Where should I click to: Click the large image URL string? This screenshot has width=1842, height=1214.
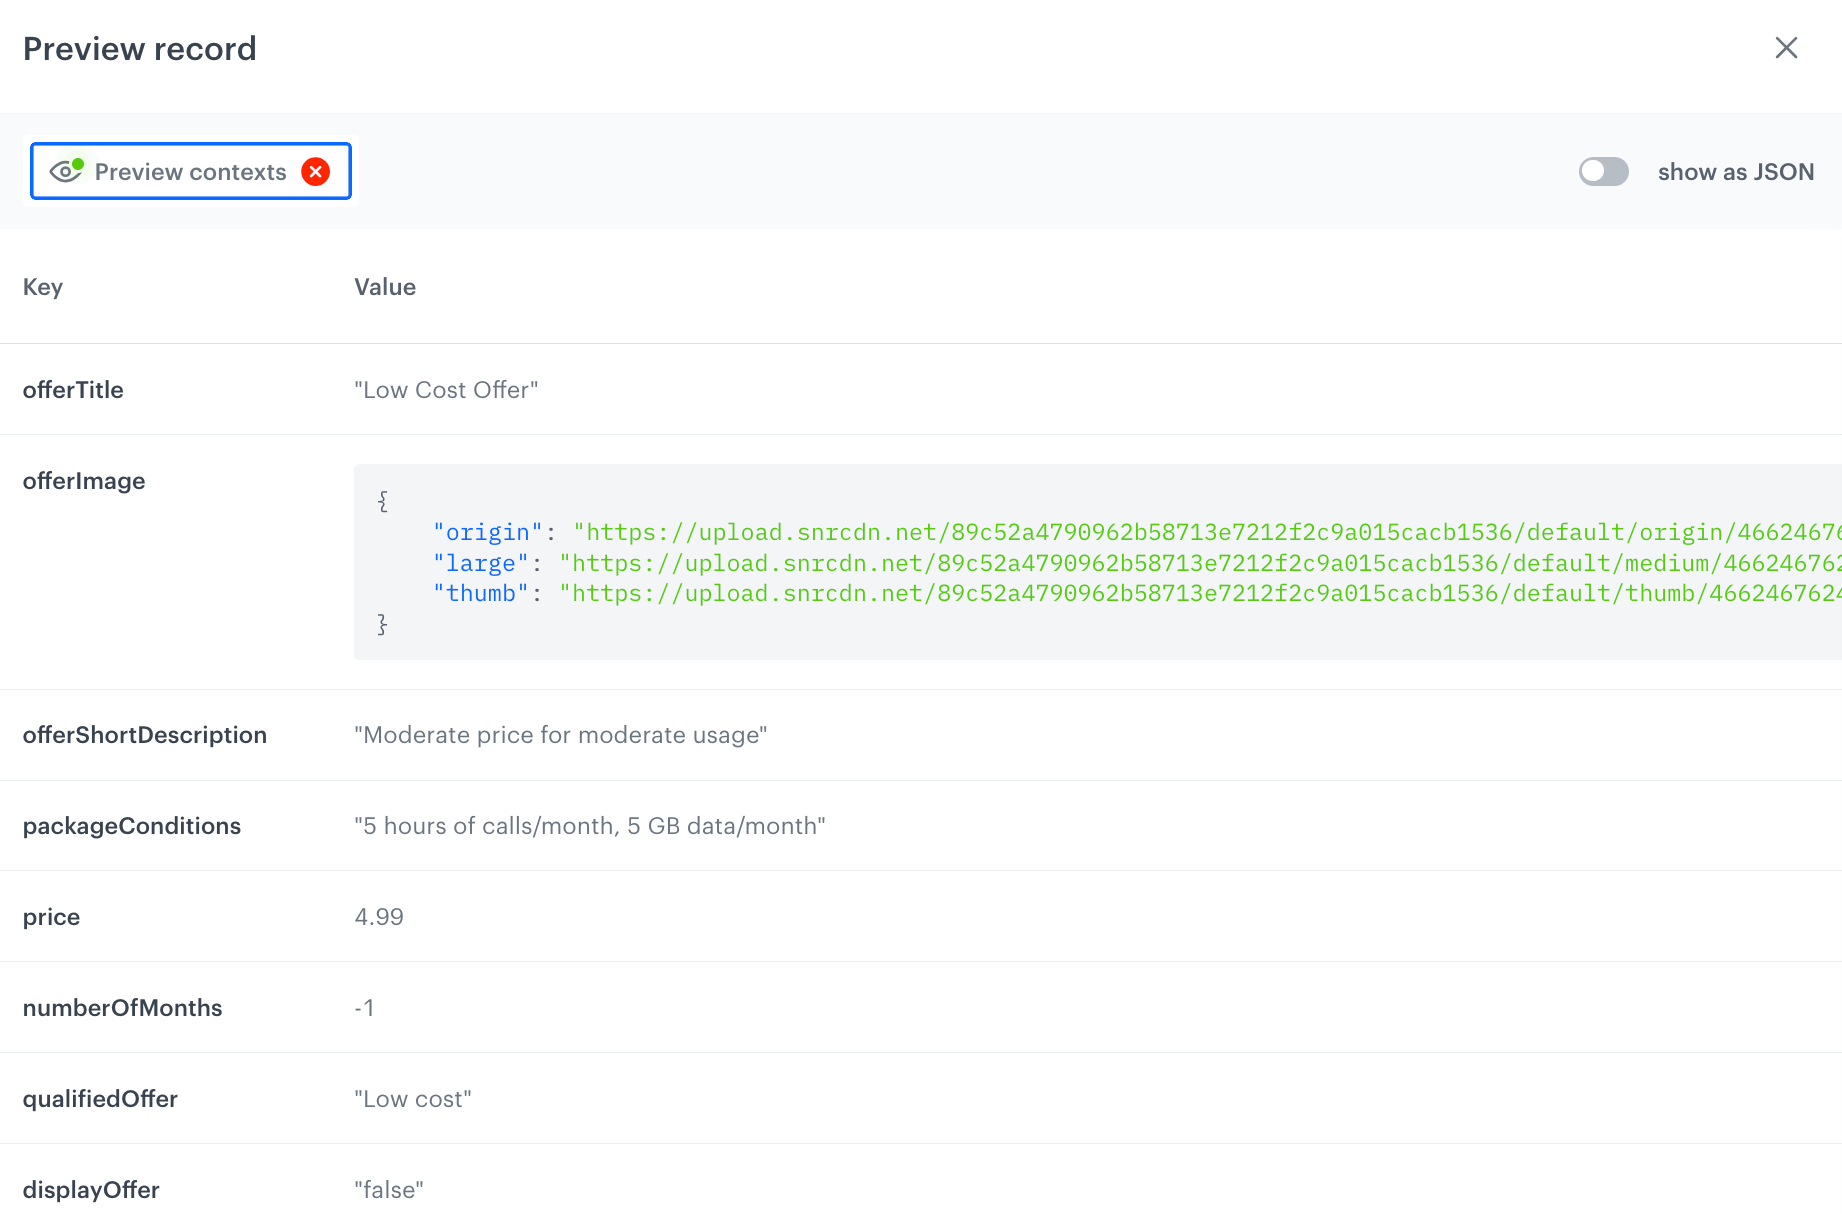click(x=1198, y=563)
